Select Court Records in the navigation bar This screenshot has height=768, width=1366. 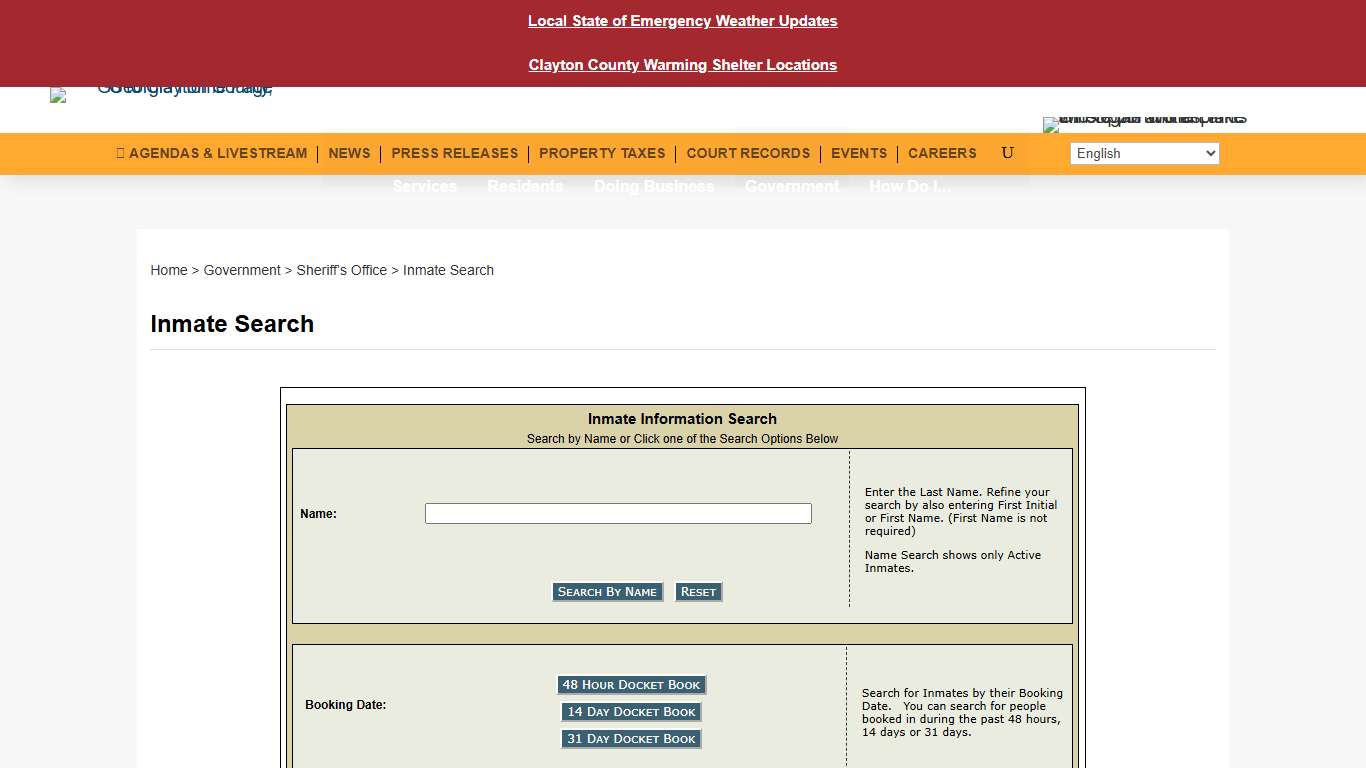coord(748,153)
